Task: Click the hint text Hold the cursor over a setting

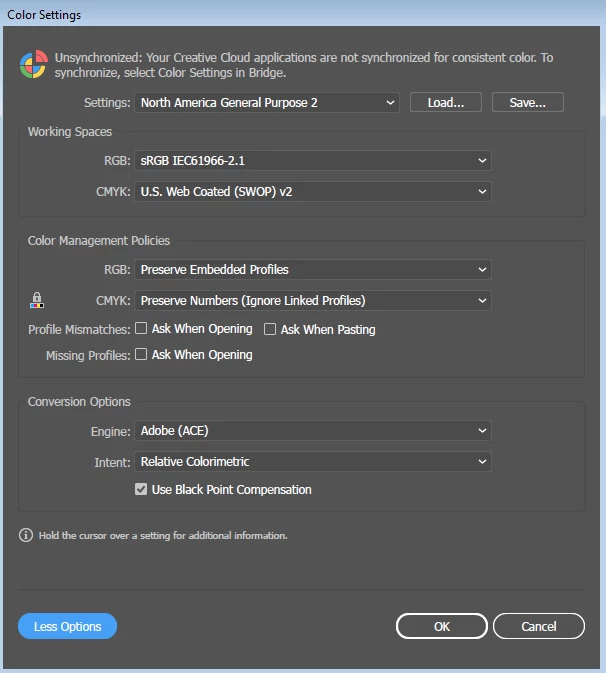Action: point(163,535)
